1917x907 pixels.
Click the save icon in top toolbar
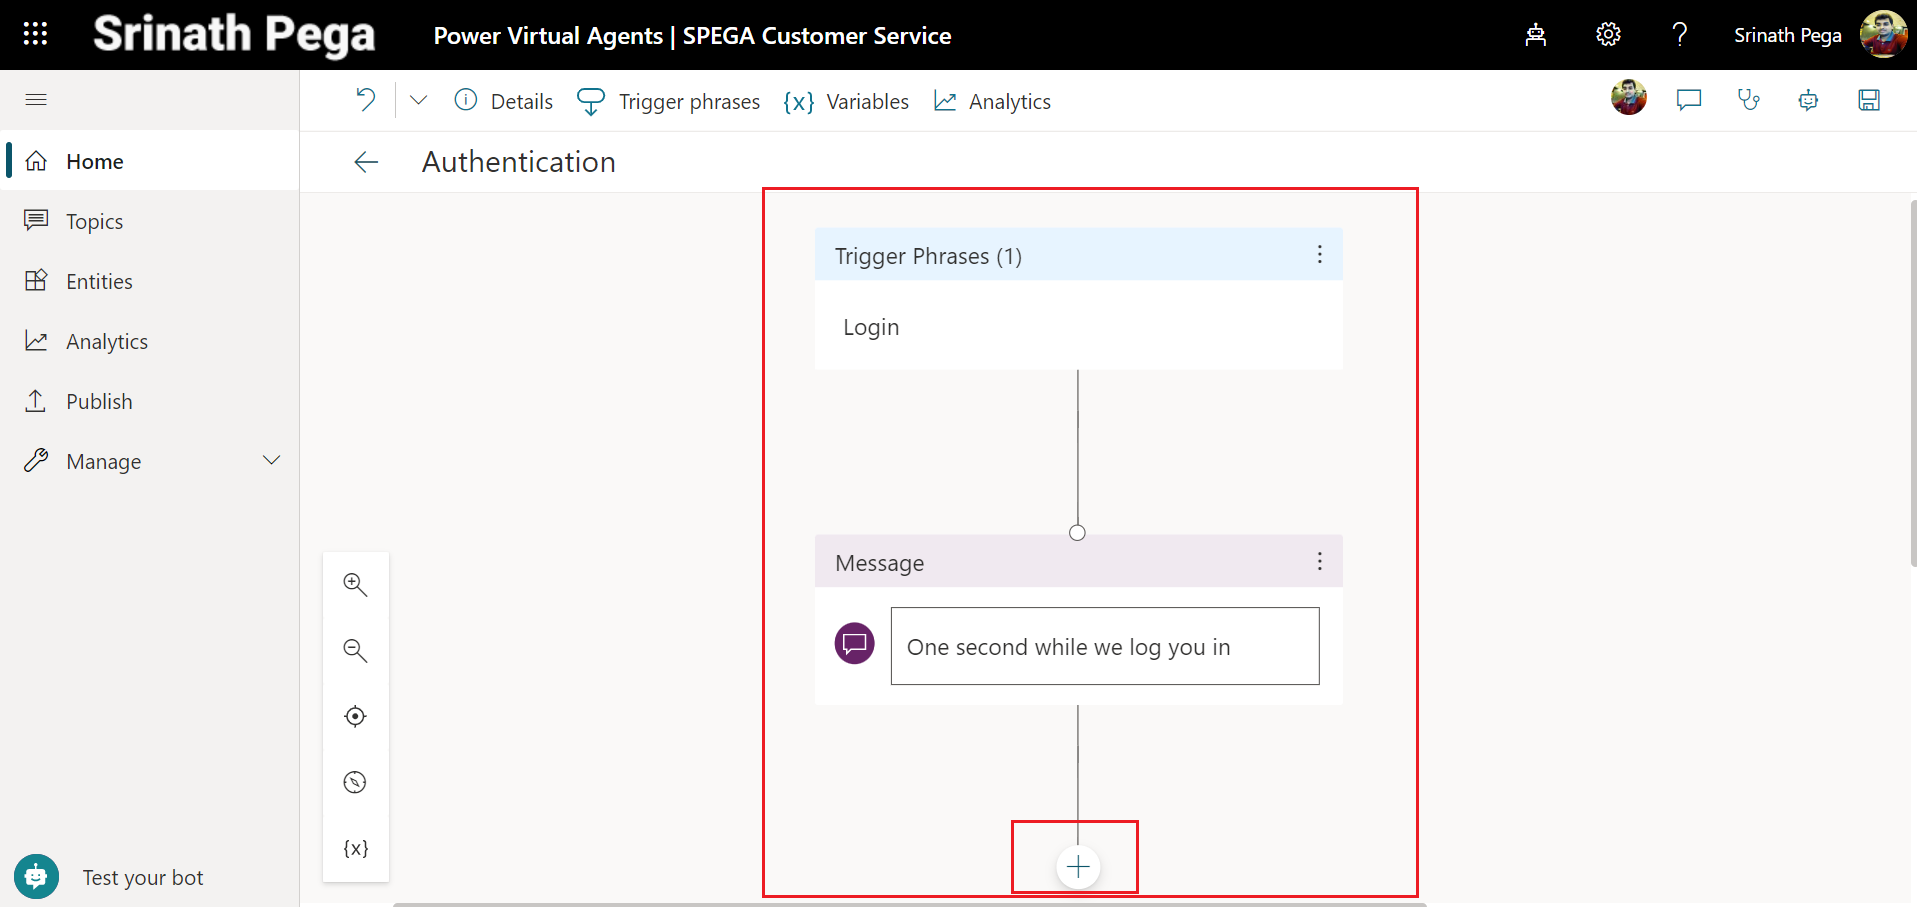(x=1868, y=100)
